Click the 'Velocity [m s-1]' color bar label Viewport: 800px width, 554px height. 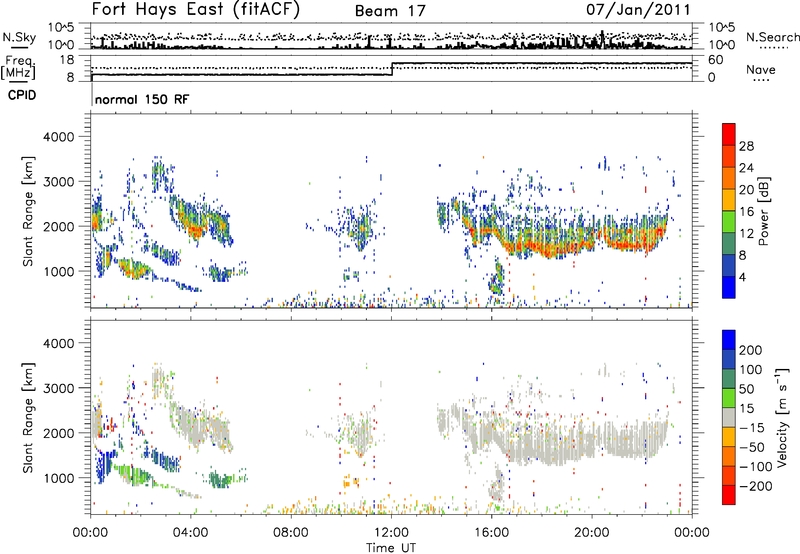click(x=782, y=417)
